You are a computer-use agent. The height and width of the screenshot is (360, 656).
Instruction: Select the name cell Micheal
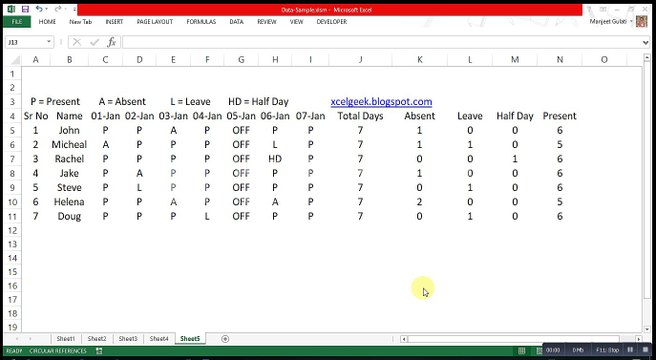point(69,145)
